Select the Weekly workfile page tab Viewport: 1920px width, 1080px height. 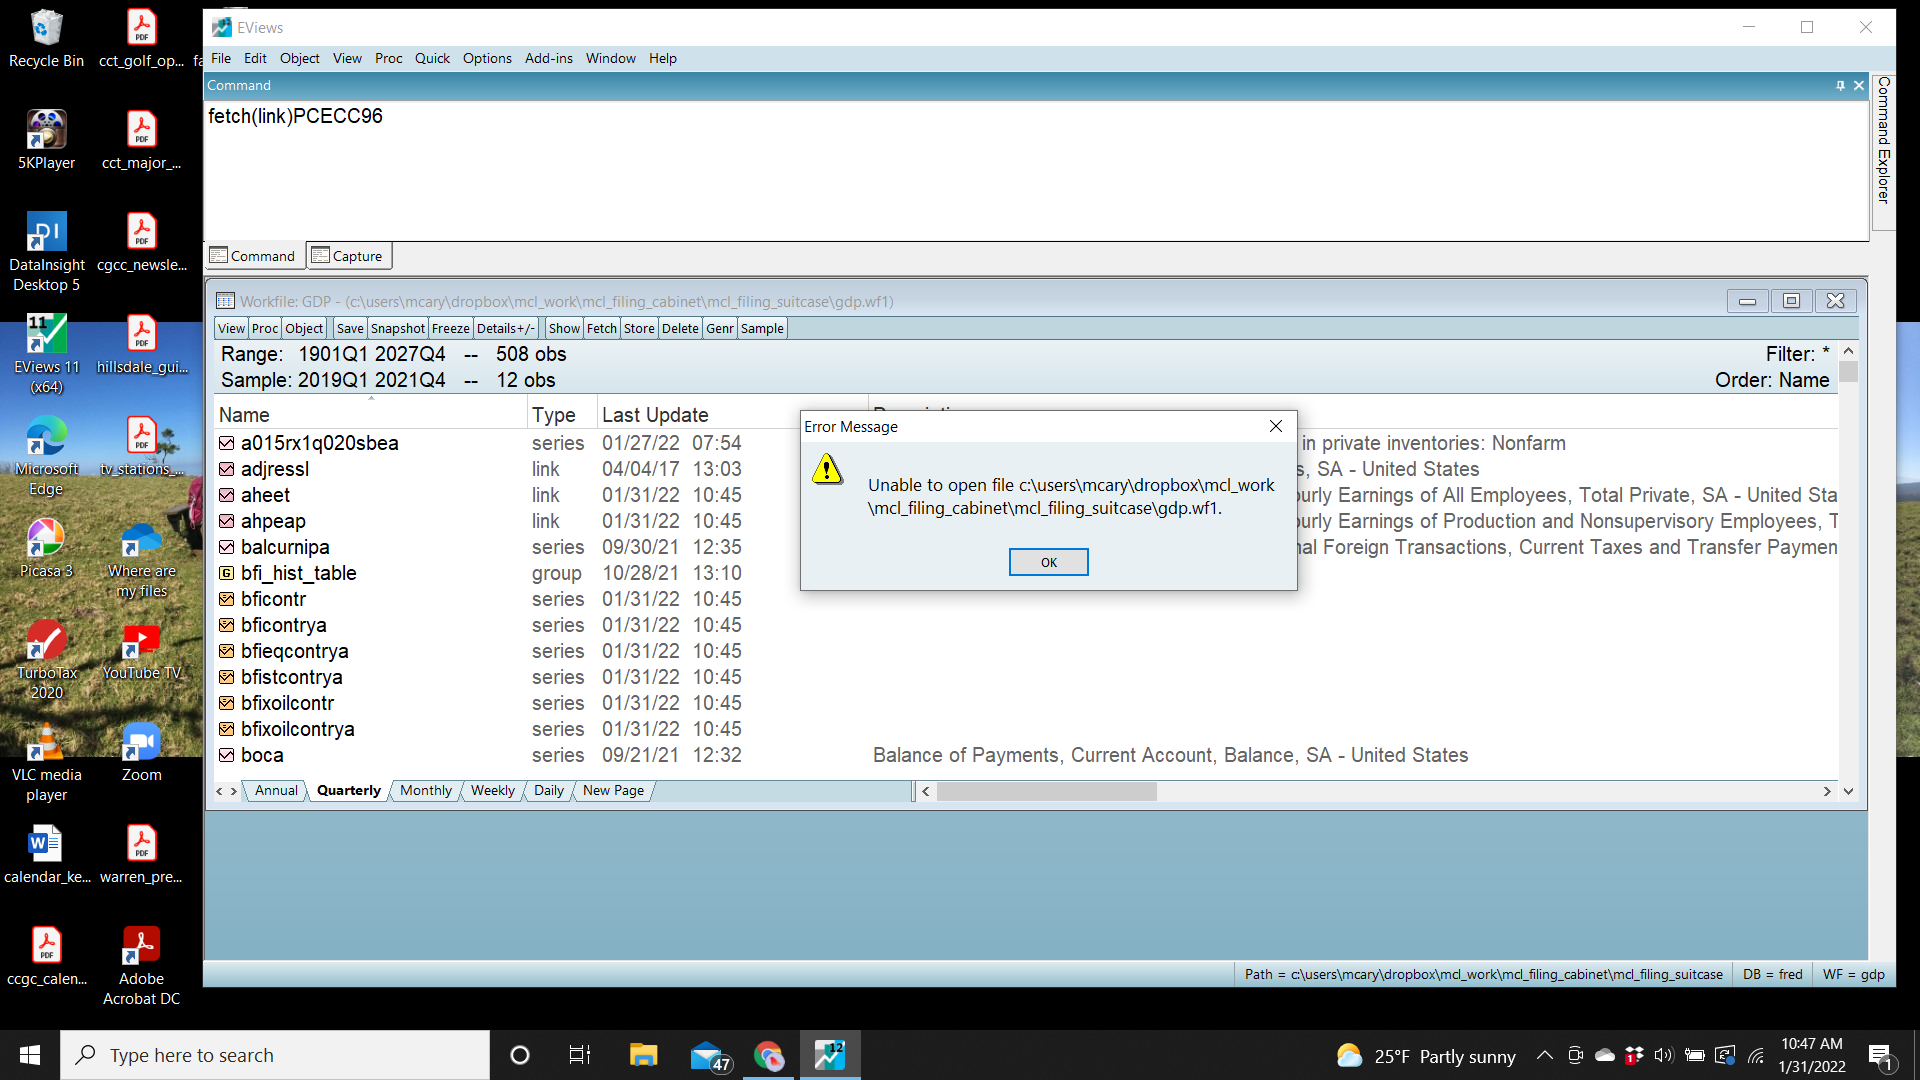(x=493, y=790)
